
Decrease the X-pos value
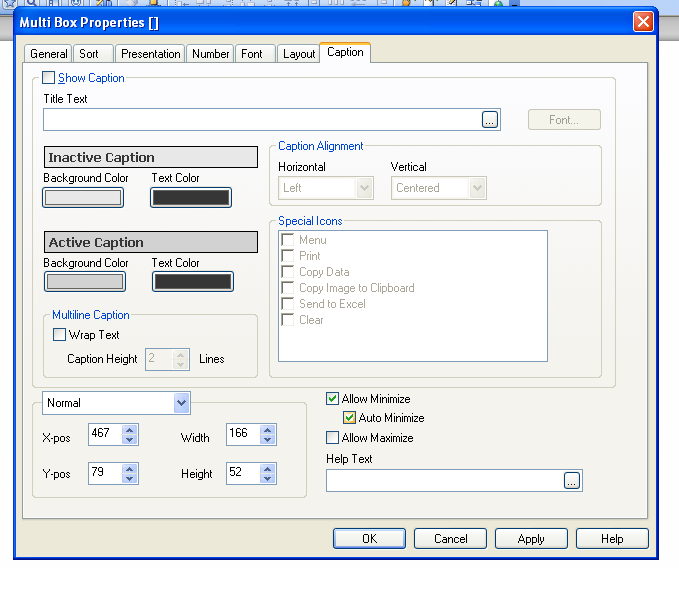click(x=129, y=439)
